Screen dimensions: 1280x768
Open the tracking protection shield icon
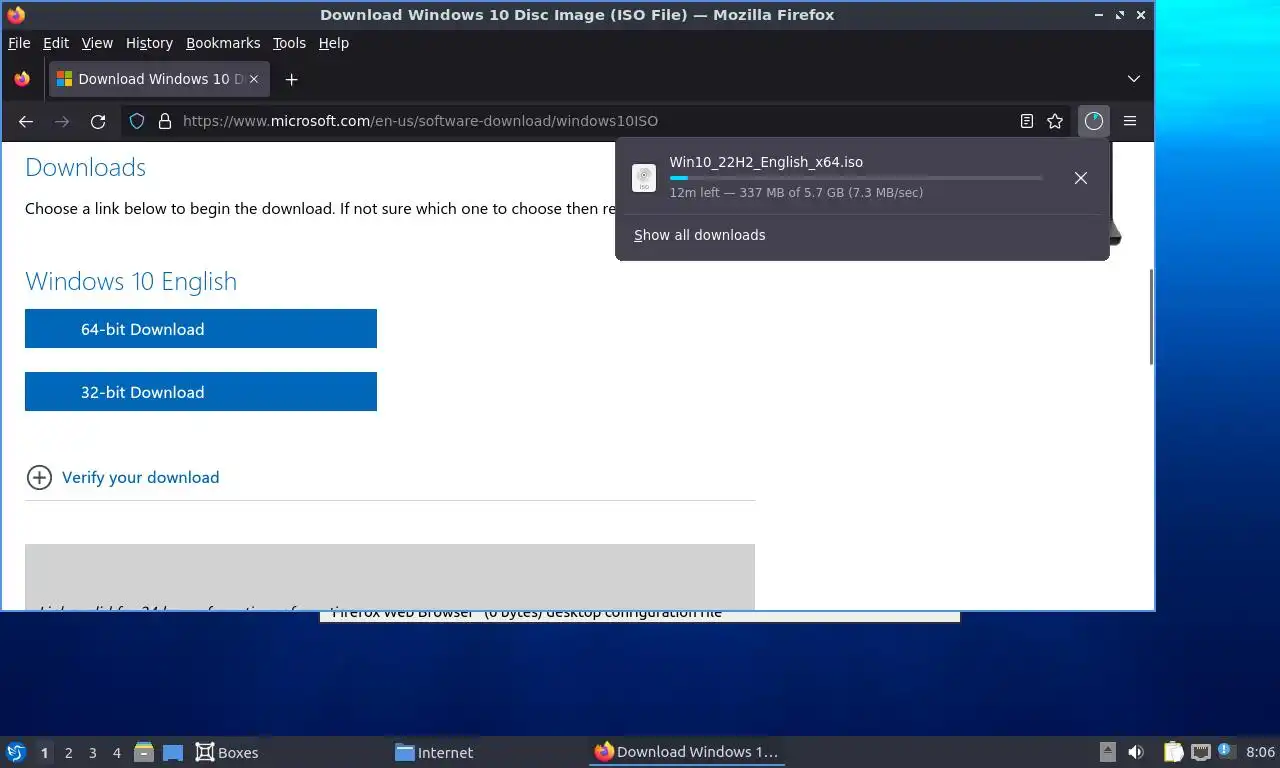coord(137,121)
